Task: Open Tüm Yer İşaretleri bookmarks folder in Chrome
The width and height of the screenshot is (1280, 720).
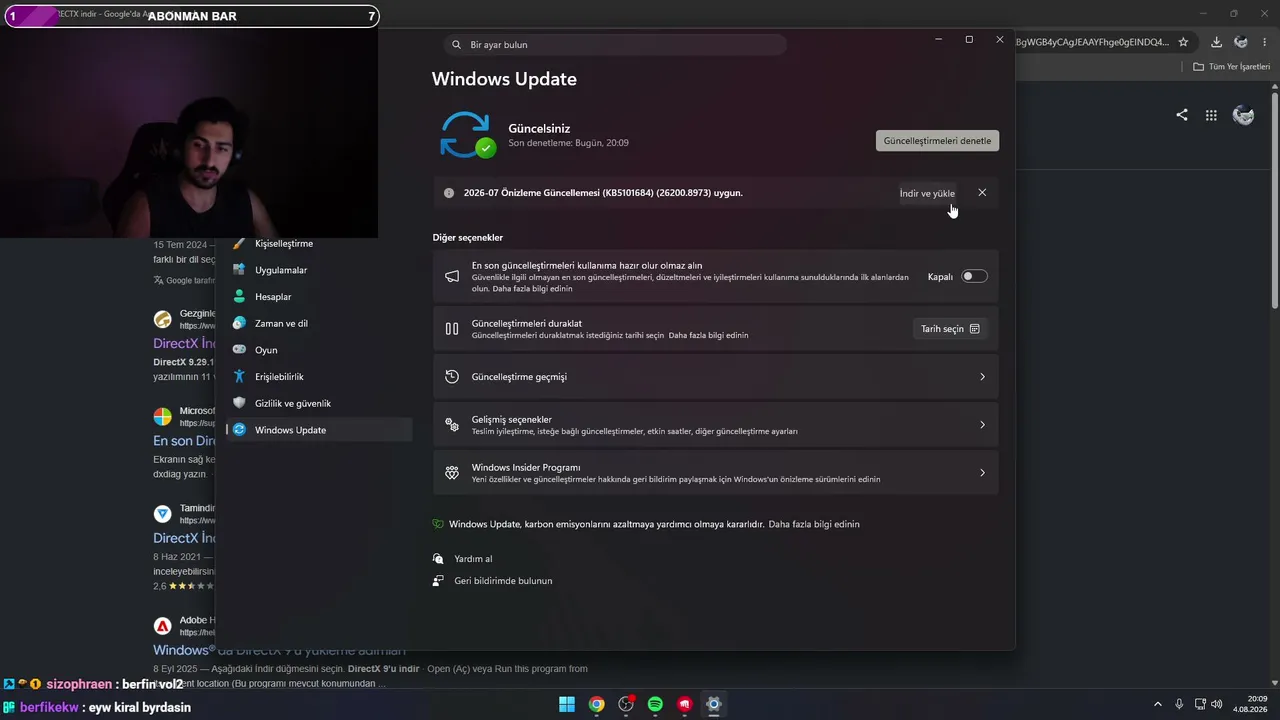Action: (1231, 67)
